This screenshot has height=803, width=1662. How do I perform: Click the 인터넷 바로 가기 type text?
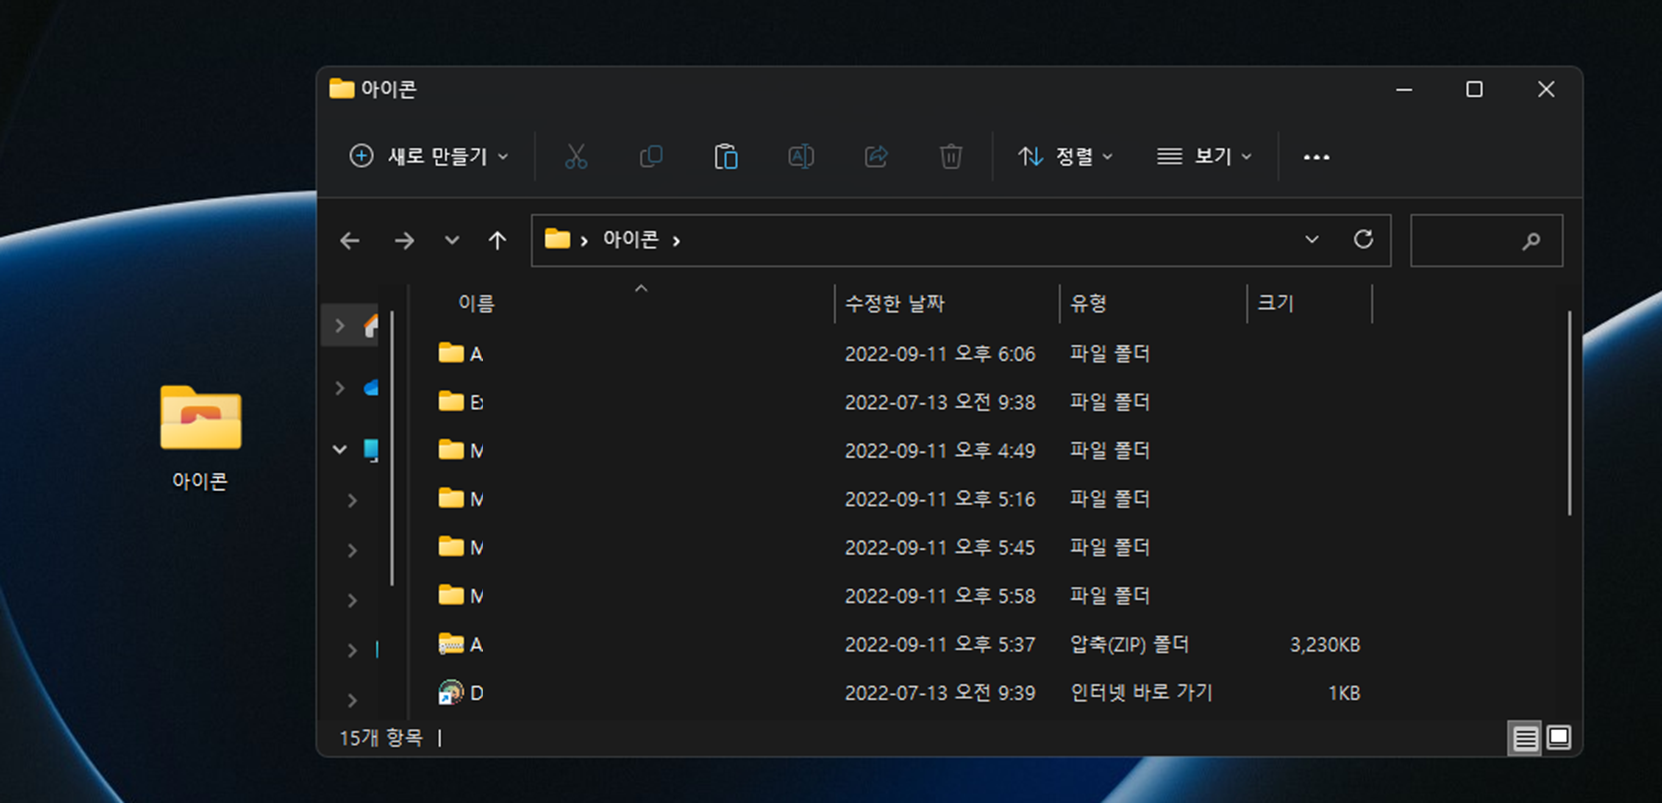[x=1141, y=693]
